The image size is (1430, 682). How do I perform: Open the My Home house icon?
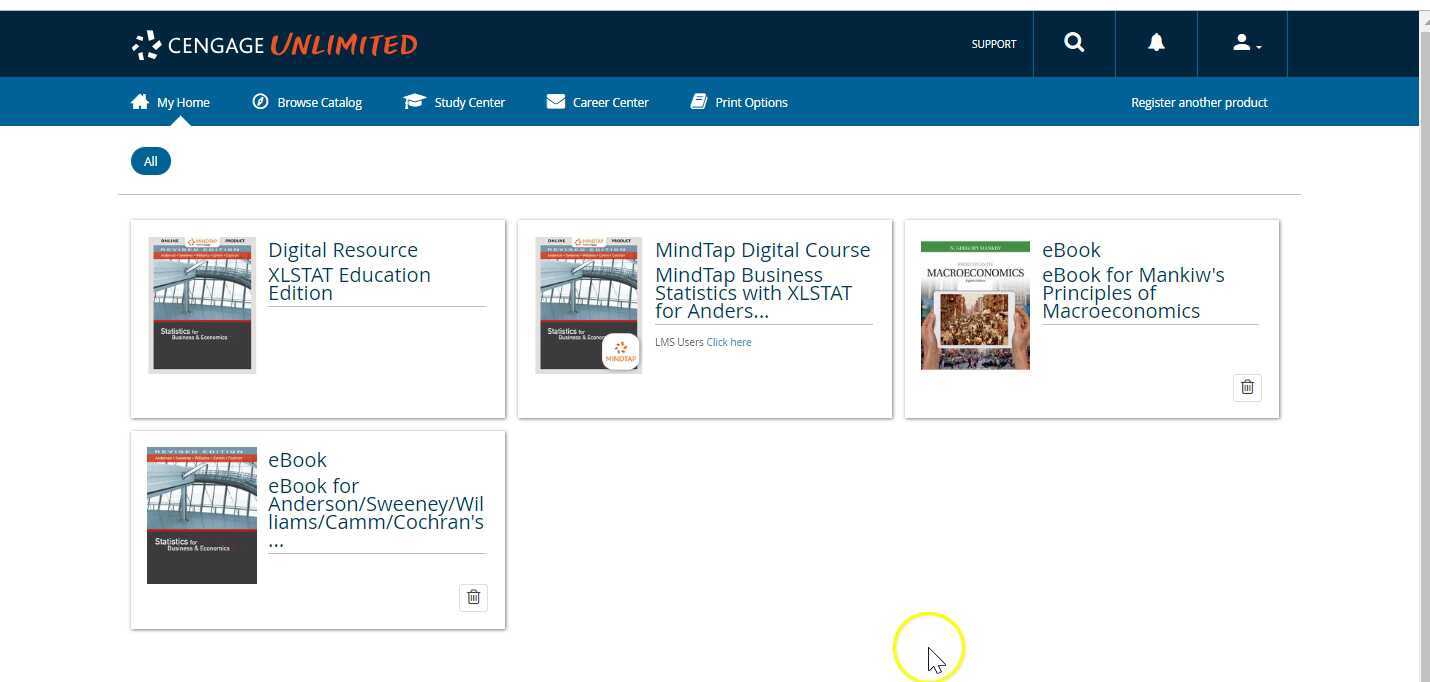click(x=139, y=100)
